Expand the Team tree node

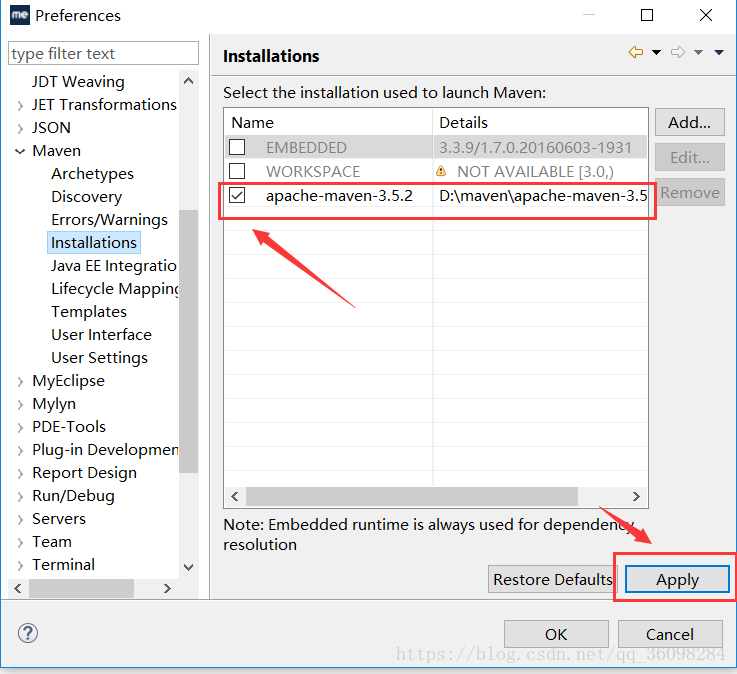click(20, 542)
